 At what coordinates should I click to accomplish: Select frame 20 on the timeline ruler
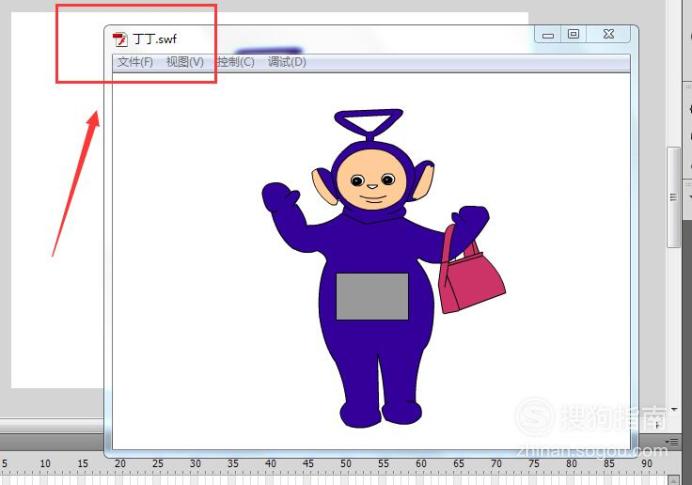point(120,464)
